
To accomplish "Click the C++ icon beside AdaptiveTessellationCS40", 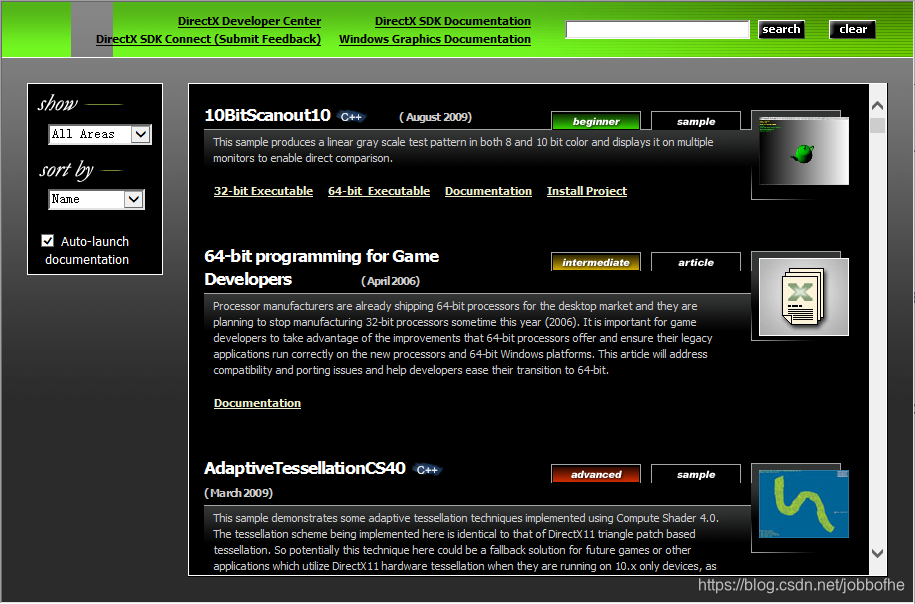I will (427, 470).
